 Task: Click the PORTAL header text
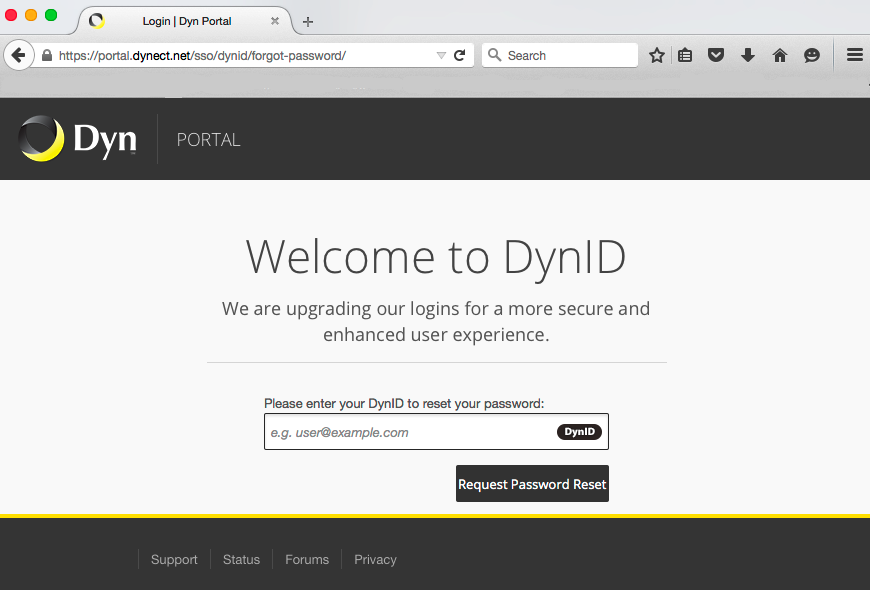pos(209,140)
